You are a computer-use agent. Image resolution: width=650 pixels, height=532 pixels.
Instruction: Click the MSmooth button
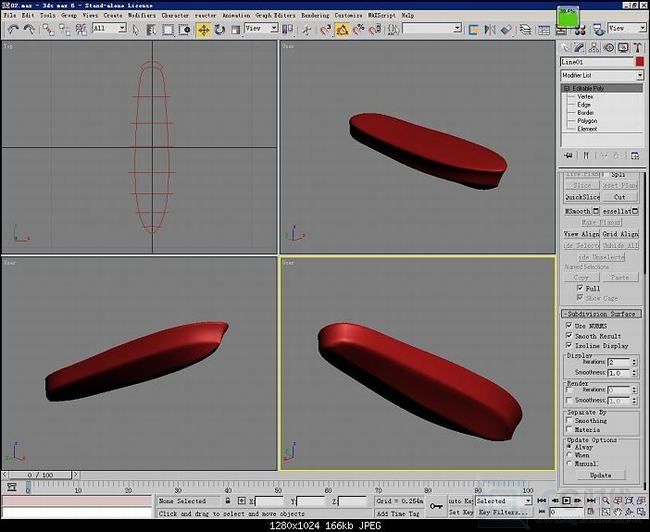(x=578, y=211)
